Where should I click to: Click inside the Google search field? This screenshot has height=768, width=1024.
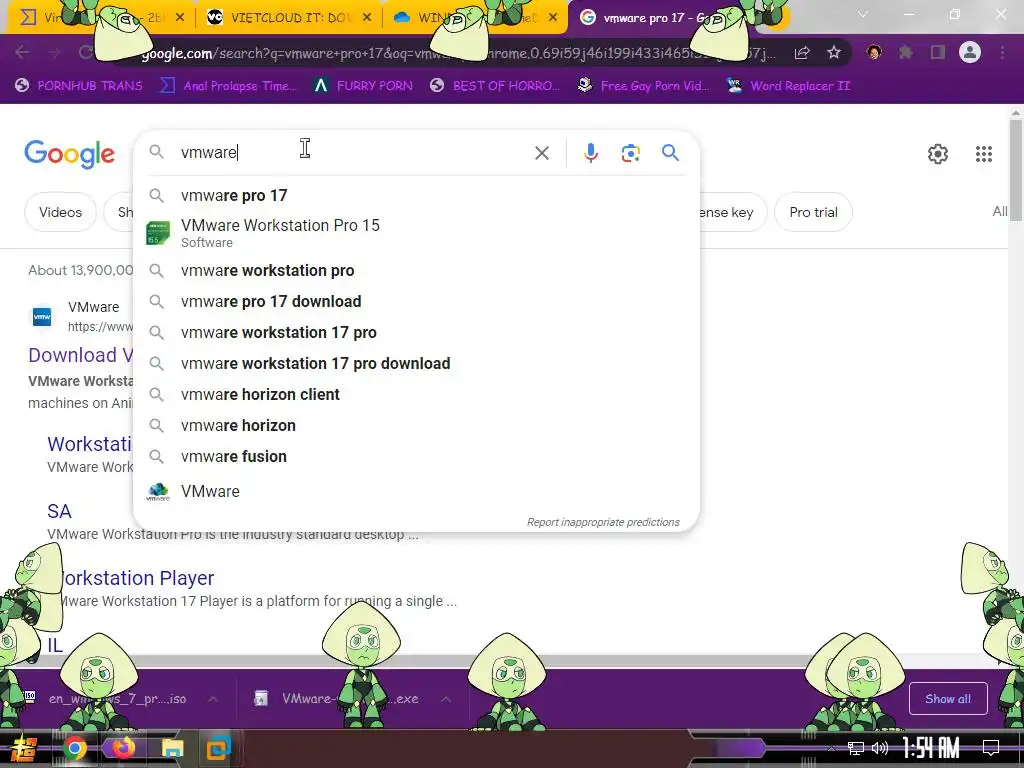pyautogui.click(x=353, y=153)
